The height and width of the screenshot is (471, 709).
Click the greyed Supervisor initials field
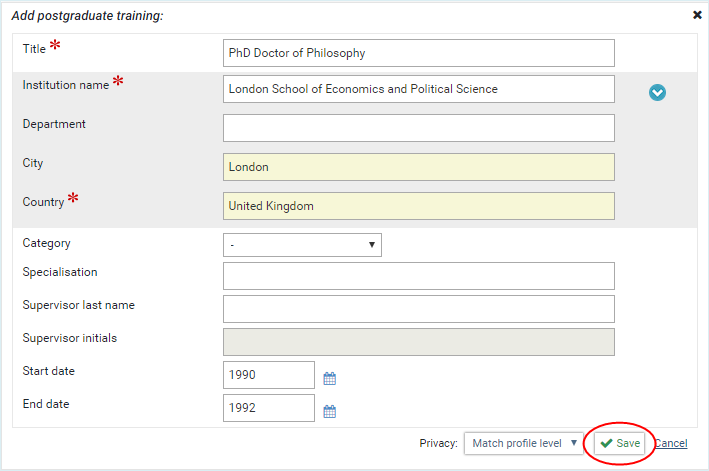coord(418,342)
